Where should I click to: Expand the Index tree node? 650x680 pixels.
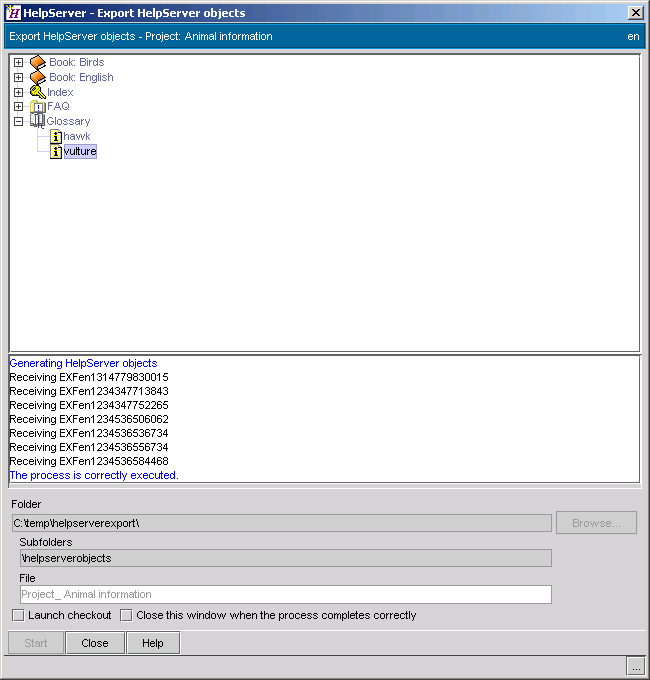click(x=18, y=92)
